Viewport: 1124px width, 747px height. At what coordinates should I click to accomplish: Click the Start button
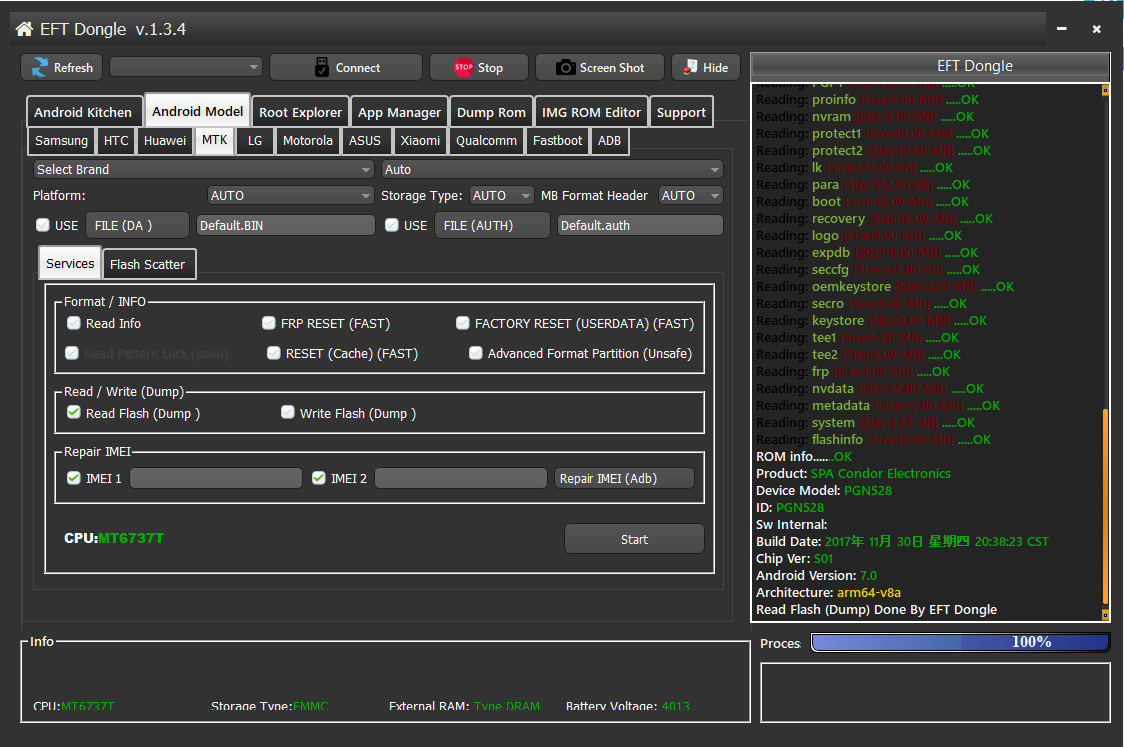(634, 539)
